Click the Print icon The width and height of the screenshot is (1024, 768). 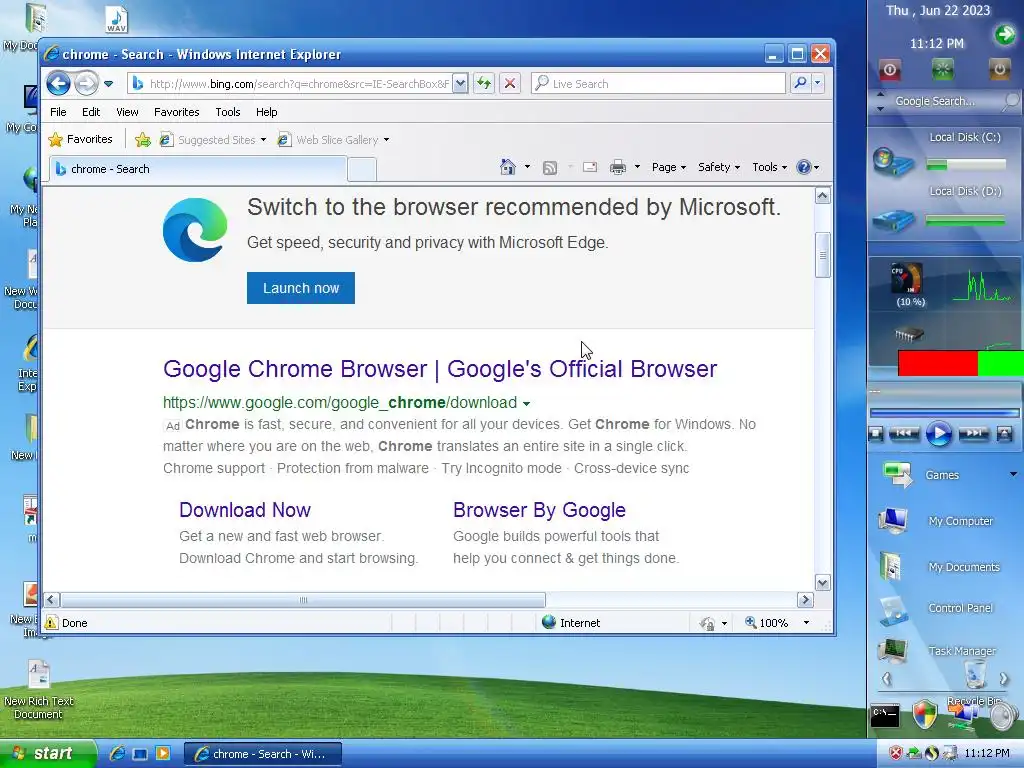[618, 168]
